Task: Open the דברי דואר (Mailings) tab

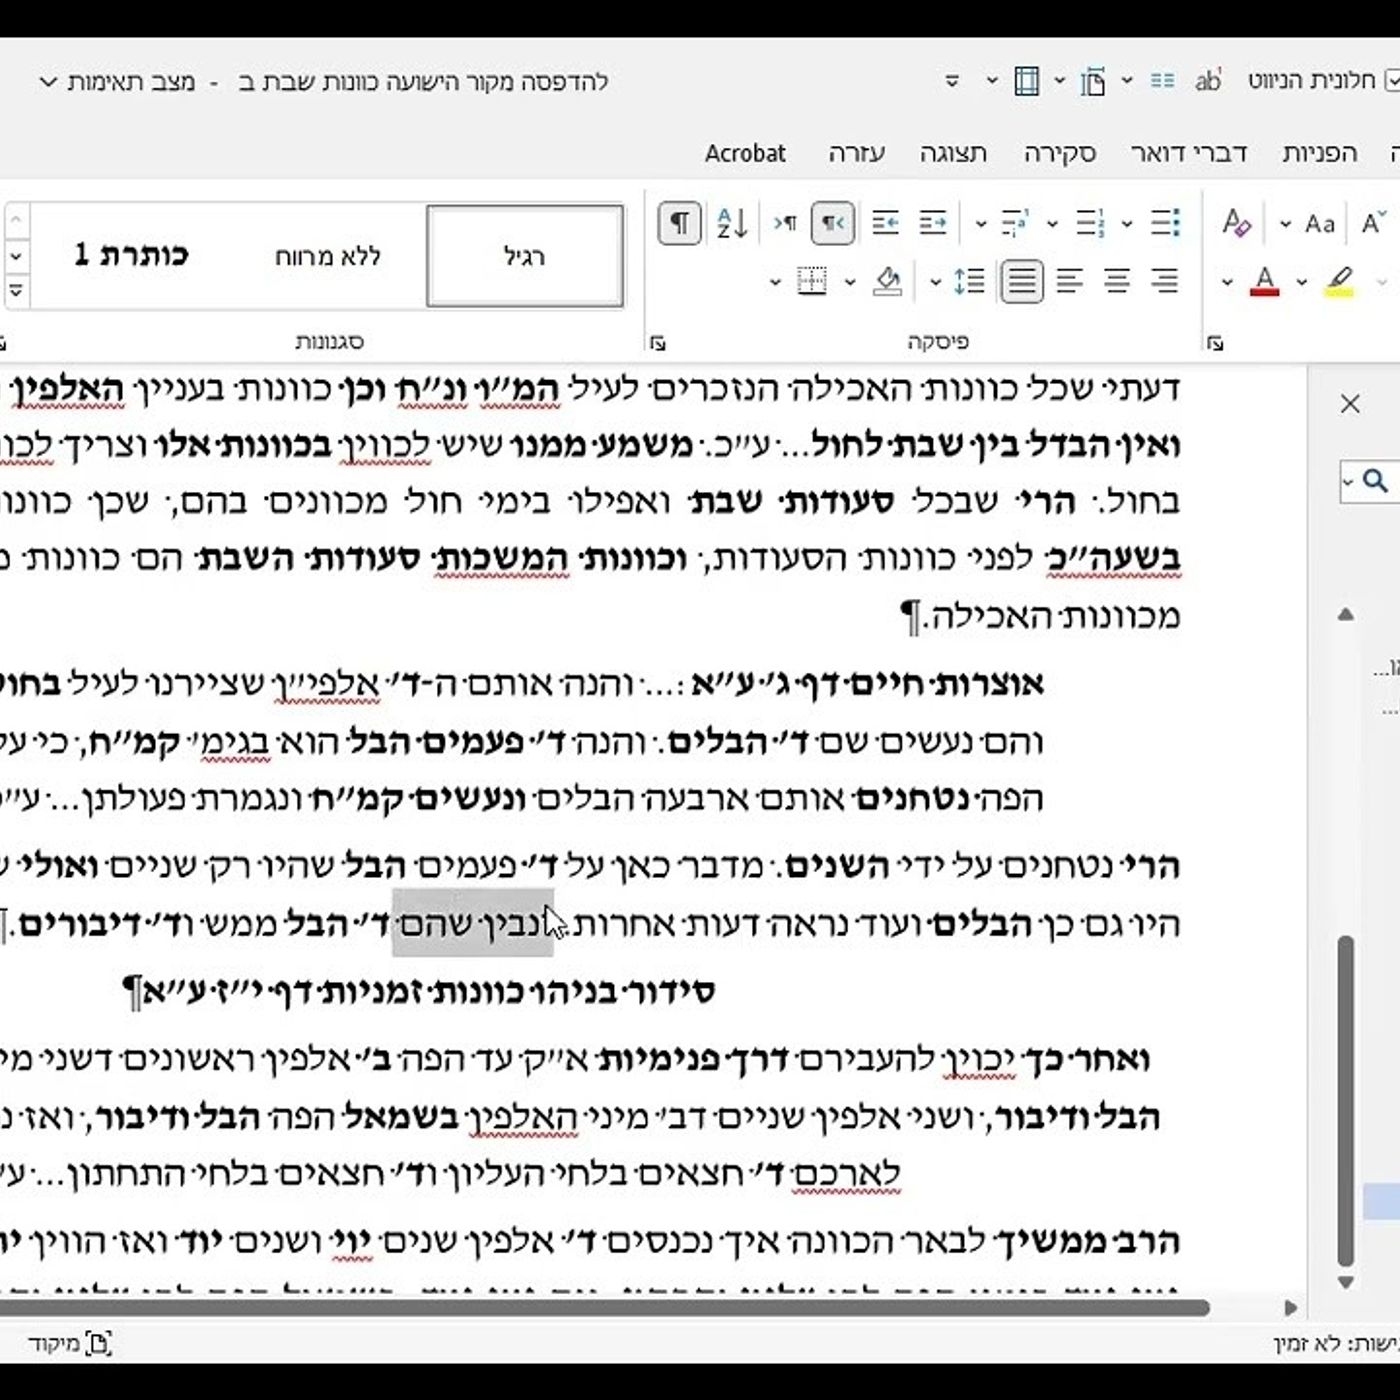Action: click(x=1188, y=153)
